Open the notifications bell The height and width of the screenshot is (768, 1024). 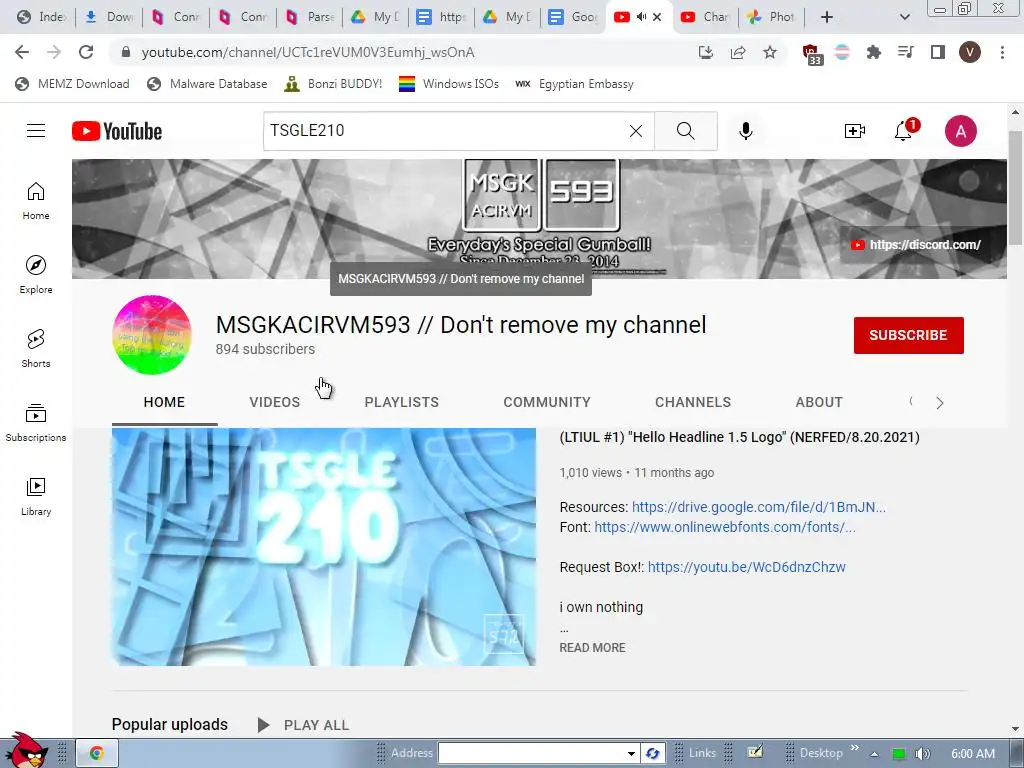tap(903, 131)
